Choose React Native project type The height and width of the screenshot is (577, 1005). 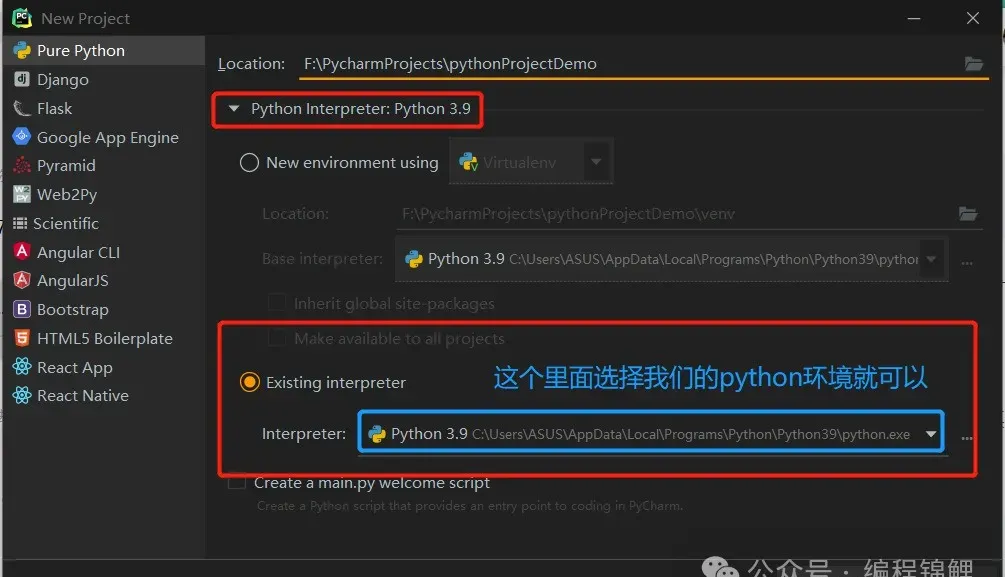(x=104, y=395)
